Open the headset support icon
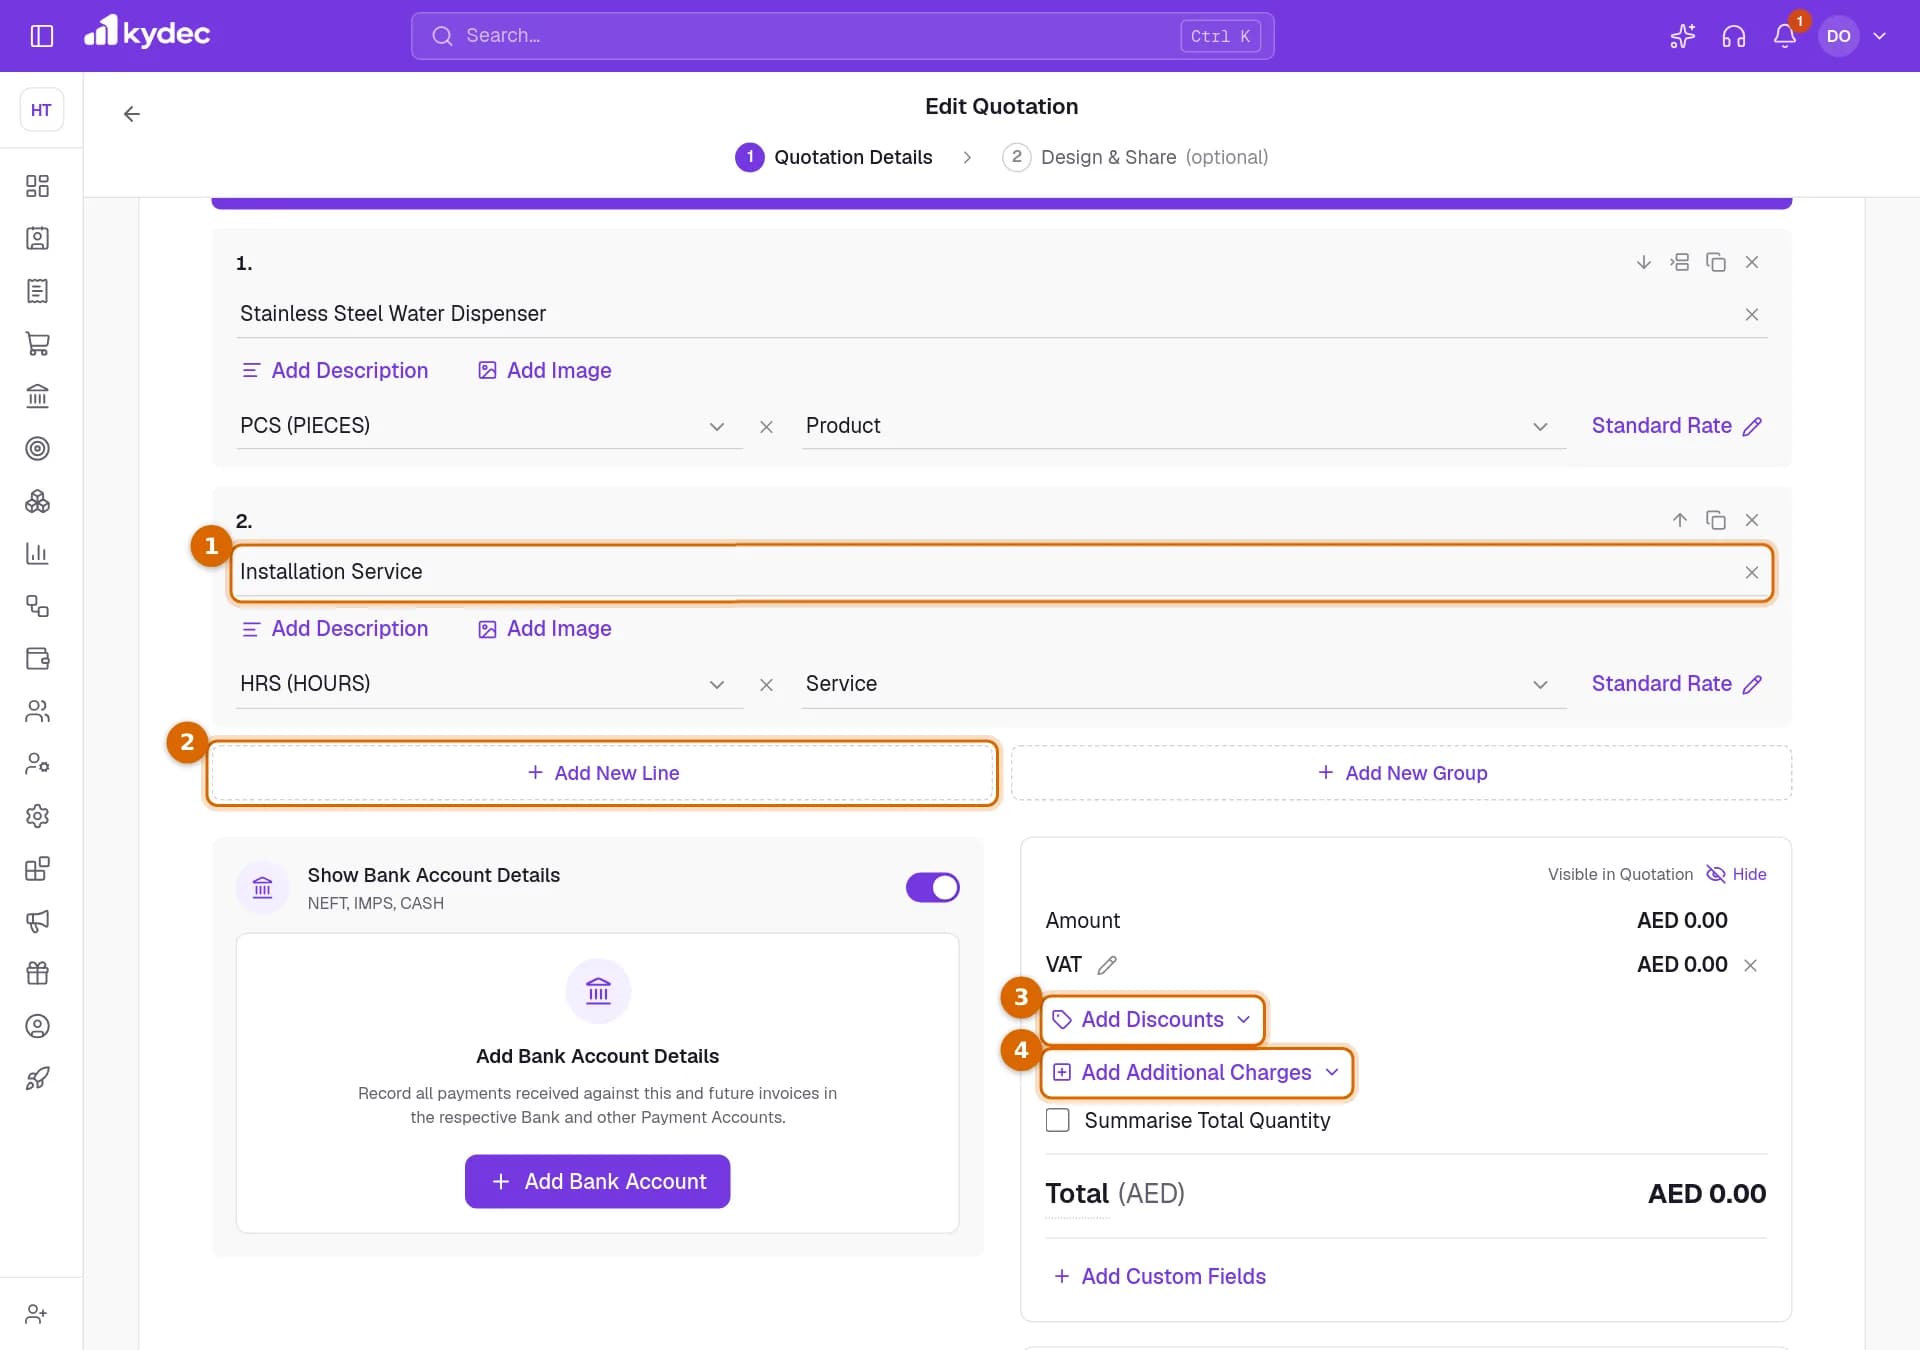 coord(1733,36)
